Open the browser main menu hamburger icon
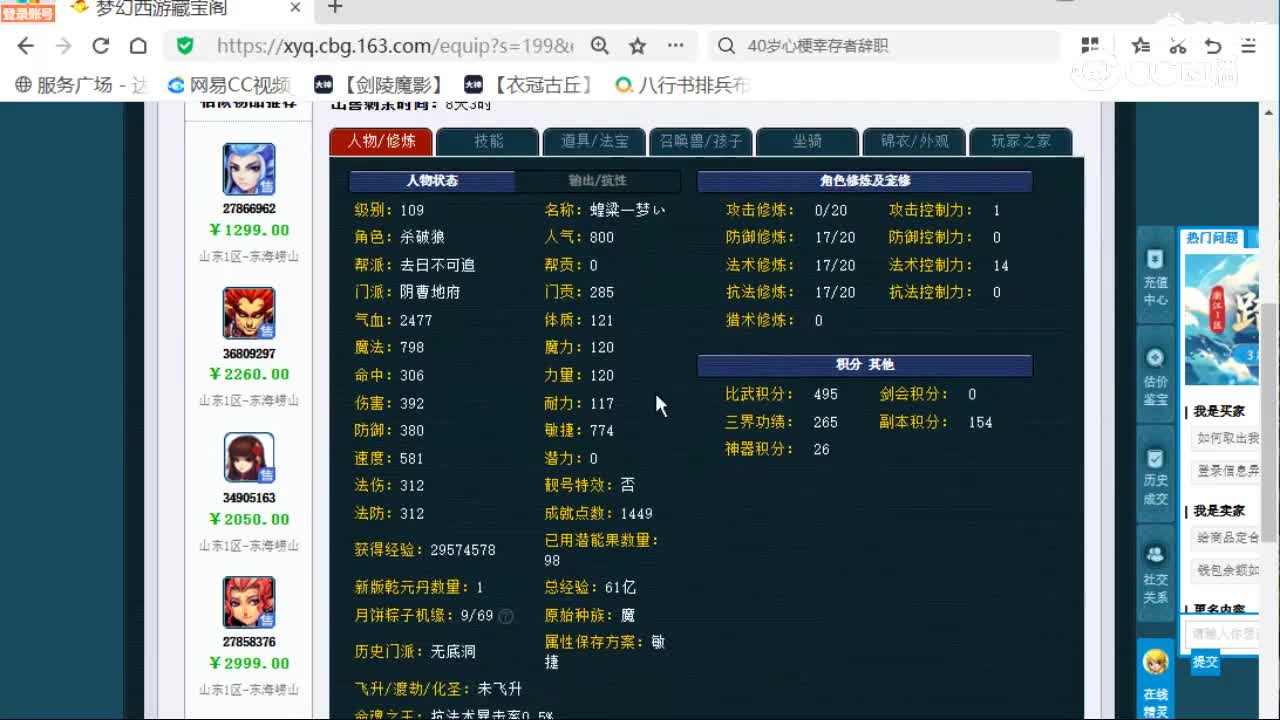The image size is (1280, 720). [1248, 46]
